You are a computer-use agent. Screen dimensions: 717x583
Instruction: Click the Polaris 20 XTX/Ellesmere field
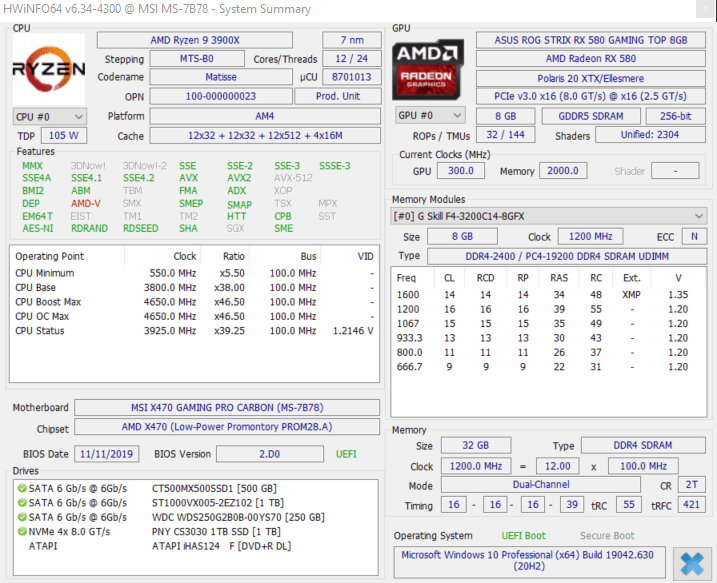click(x=591, y=78)
